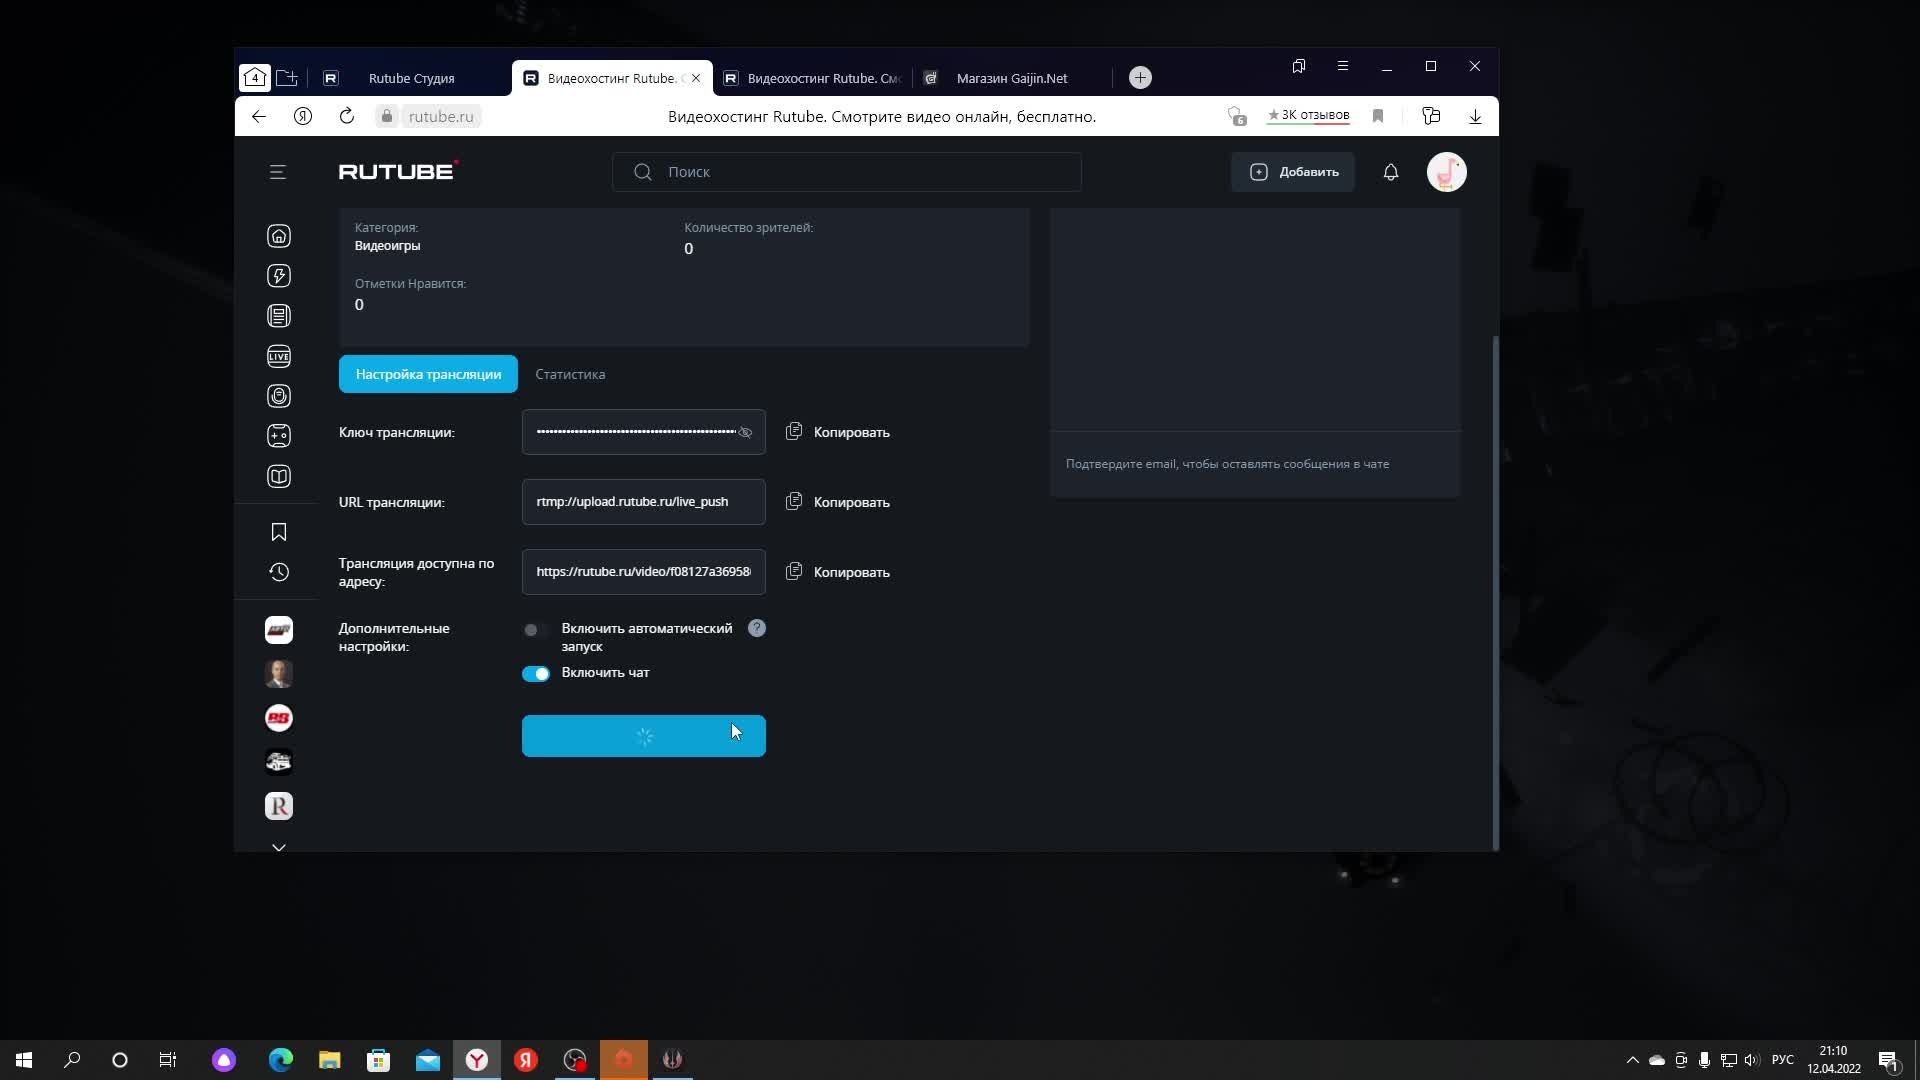Image resolution: width=1920 pixels, height=1080 pixels.
Task: Open the LIVE broadcasts sidebar icon
Action: [x=279, y=356]
